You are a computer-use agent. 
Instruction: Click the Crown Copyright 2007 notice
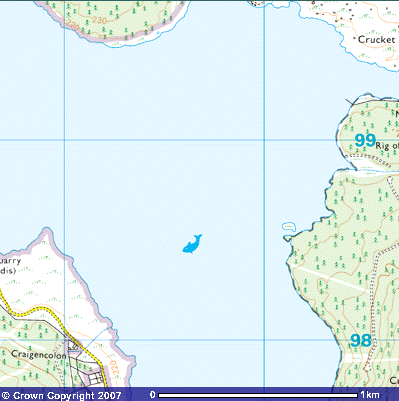61,396
